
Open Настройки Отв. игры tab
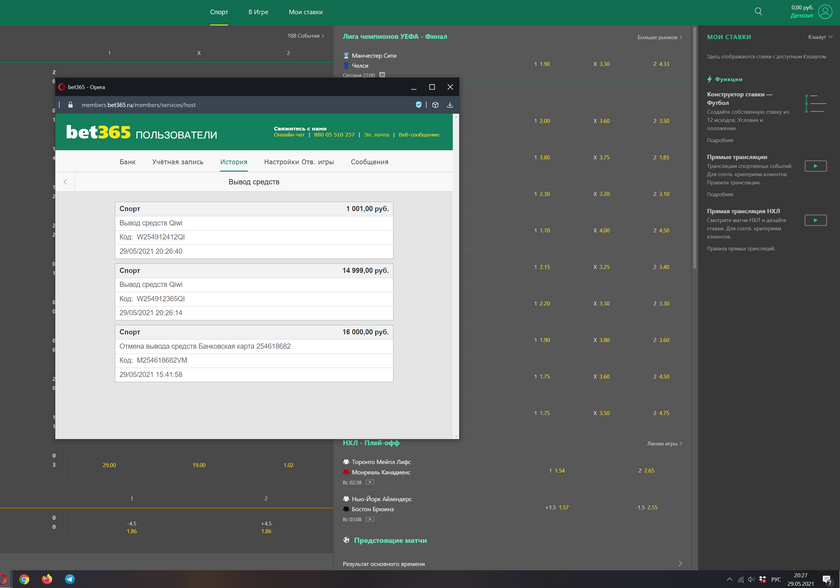(299, 162)
